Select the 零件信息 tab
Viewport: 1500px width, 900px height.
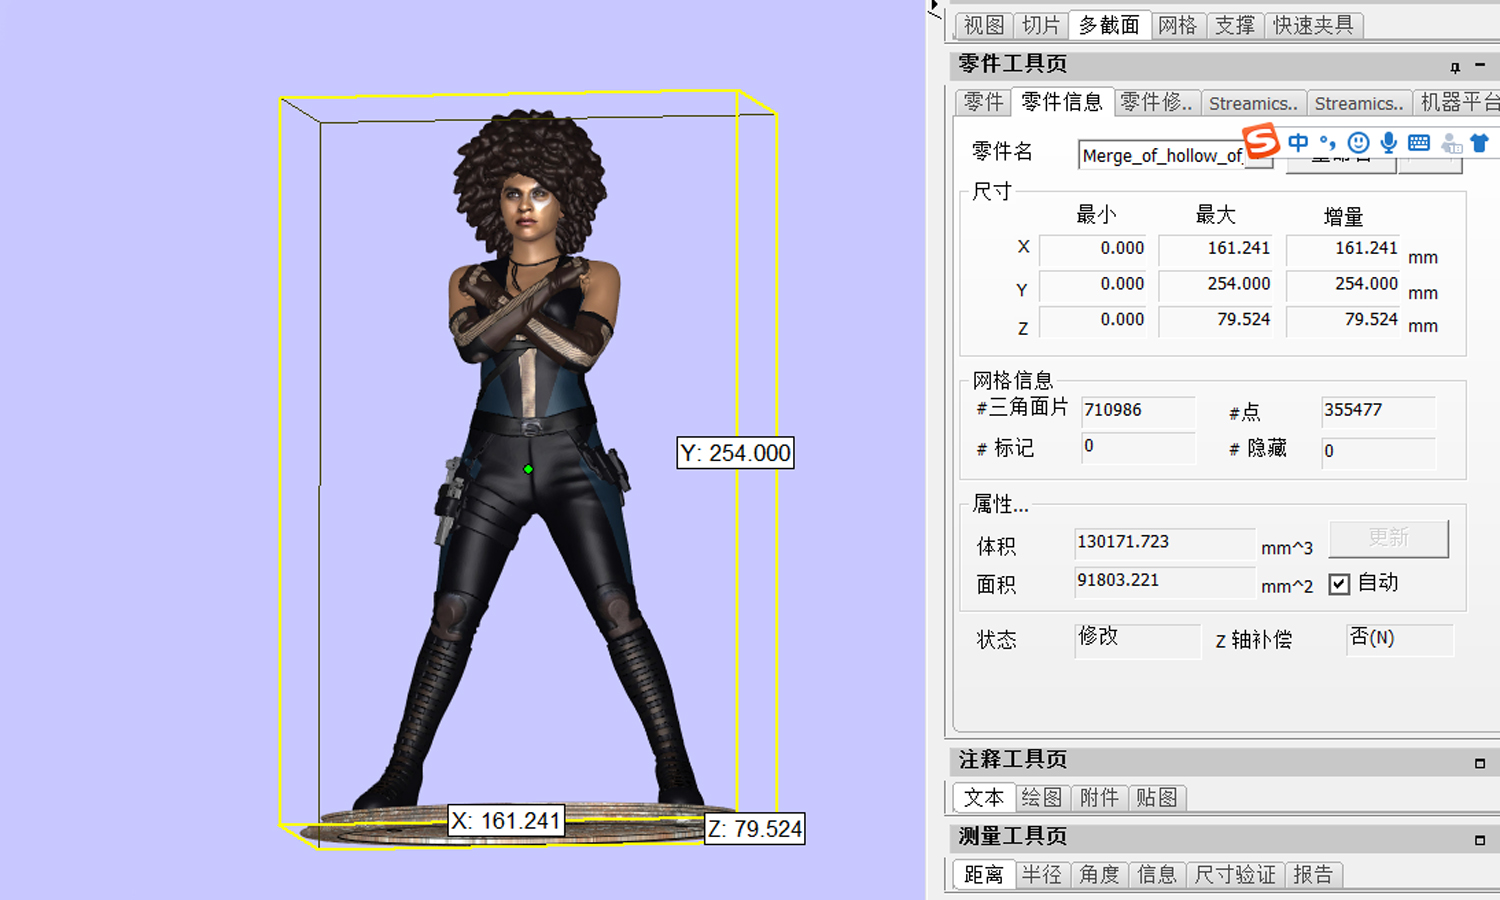click(x=1062, y=102)
